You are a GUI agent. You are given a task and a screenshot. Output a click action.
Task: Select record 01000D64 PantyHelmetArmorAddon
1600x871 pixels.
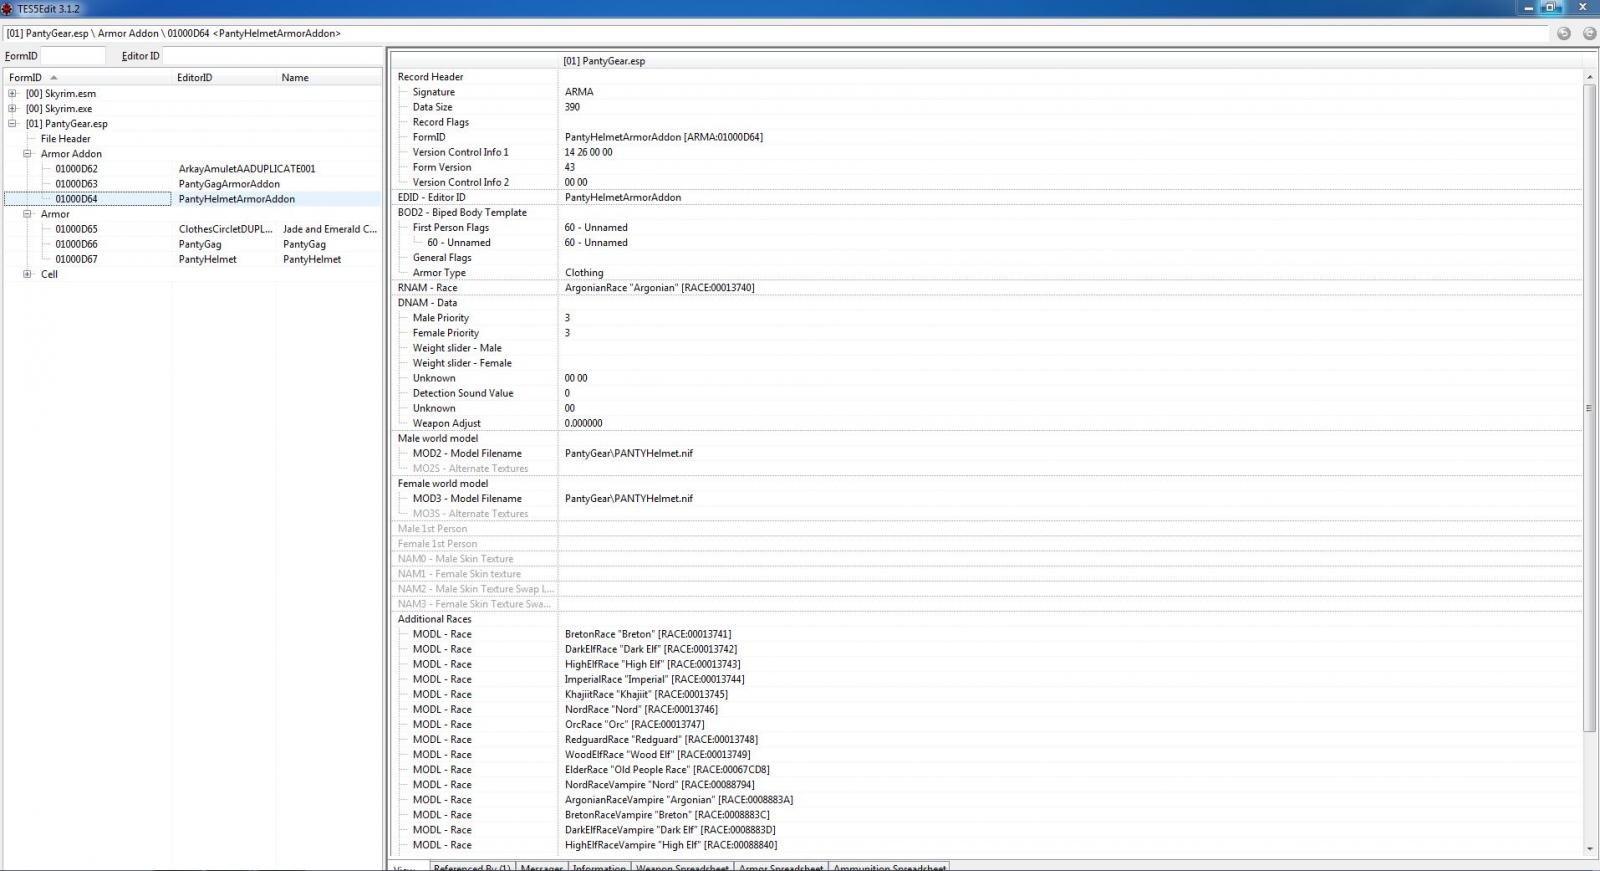pos(192,199)
